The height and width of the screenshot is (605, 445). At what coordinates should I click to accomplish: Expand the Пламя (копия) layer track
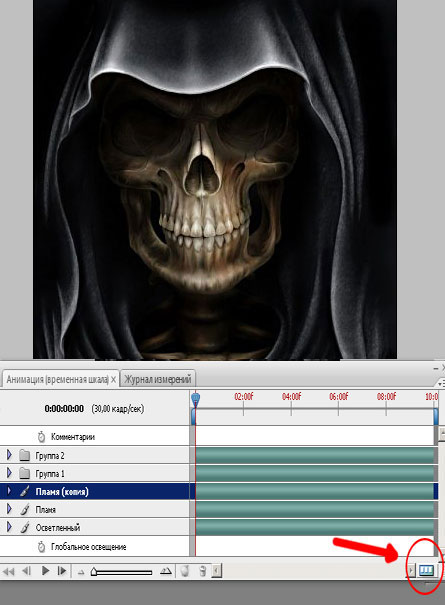(x=9, y=491)
